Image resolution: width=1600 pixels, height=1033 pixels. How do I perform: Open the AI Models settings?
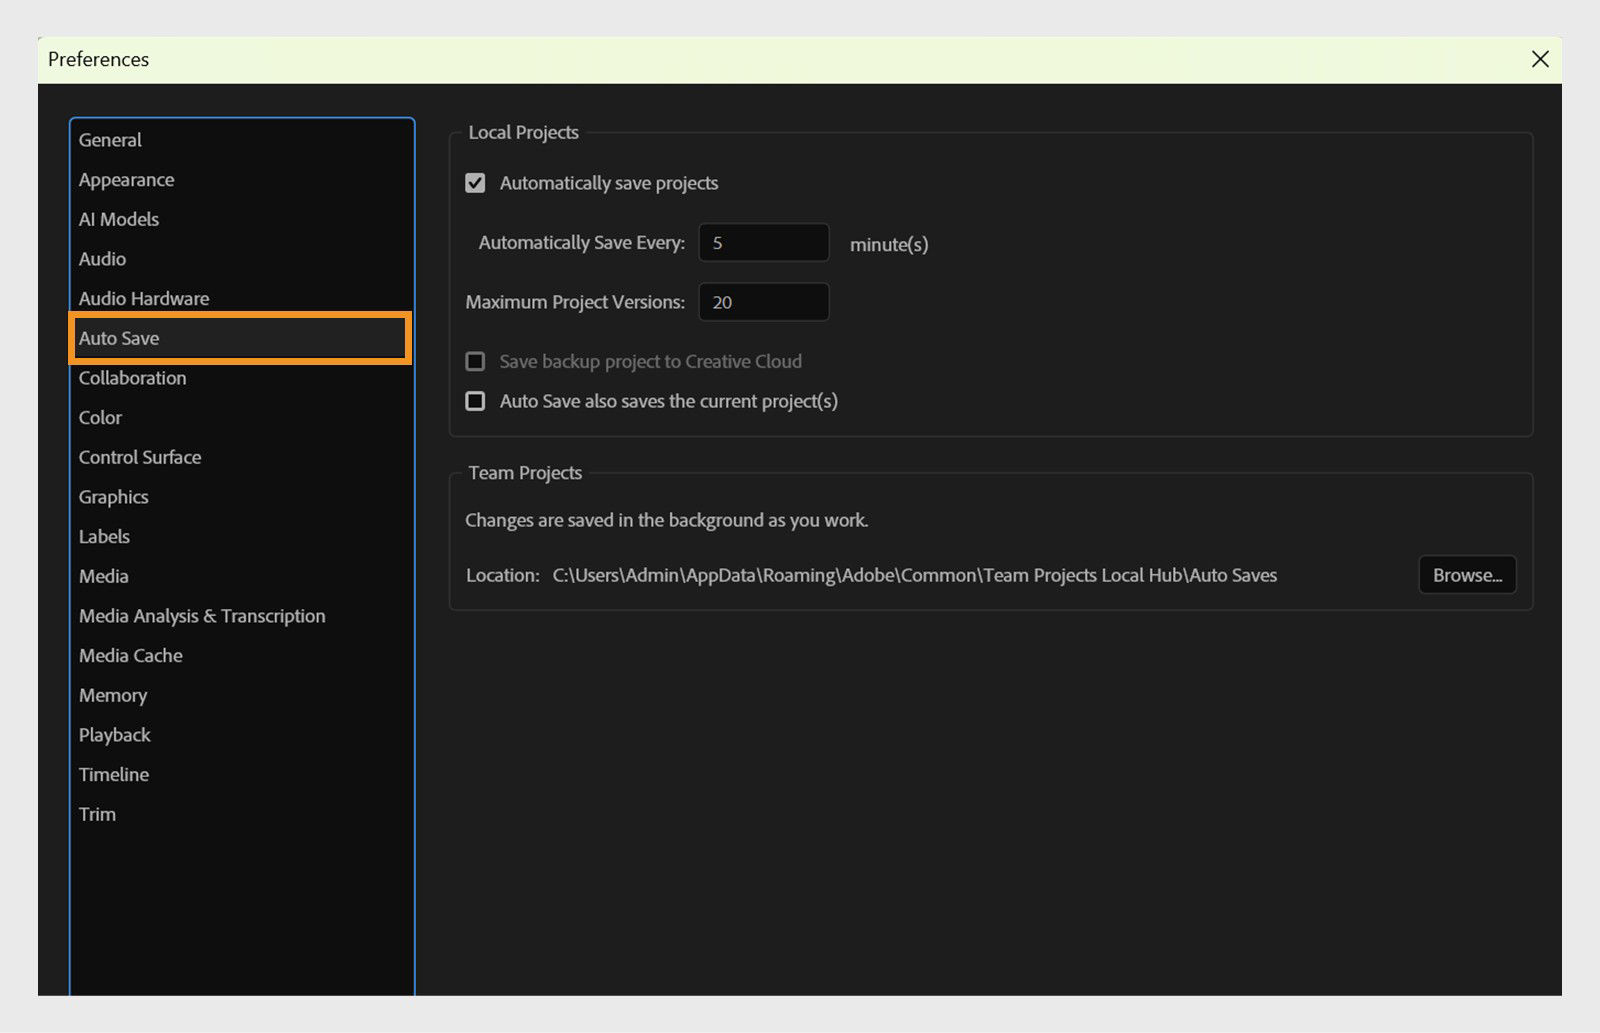point(118,219)
